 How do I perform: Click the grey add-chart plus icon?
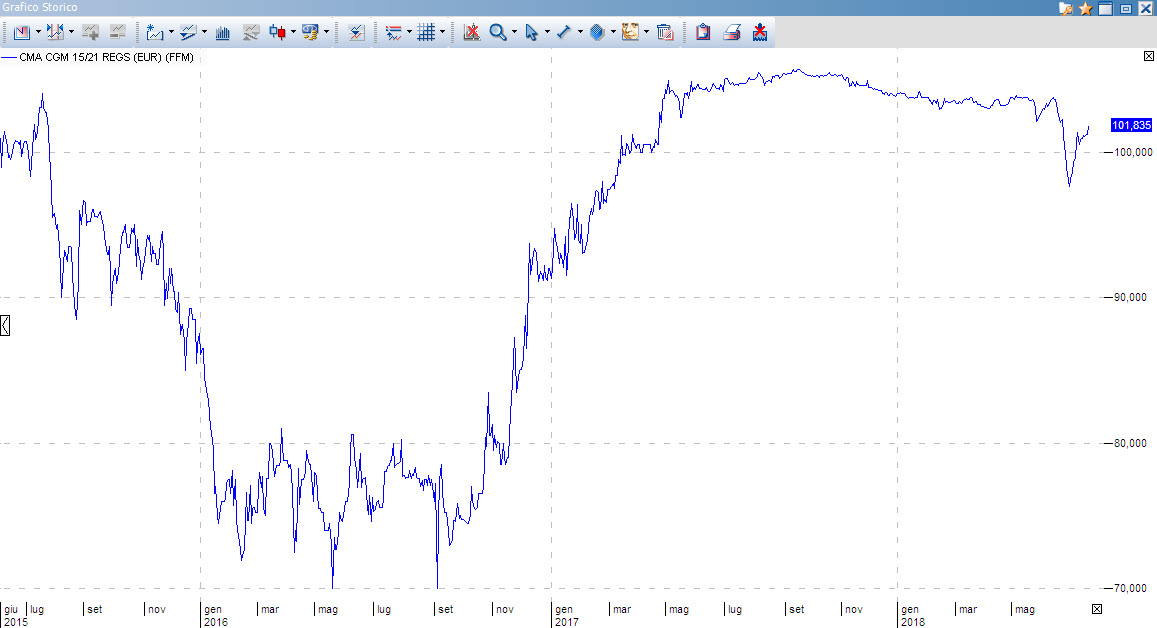click(x=90, y=32)
